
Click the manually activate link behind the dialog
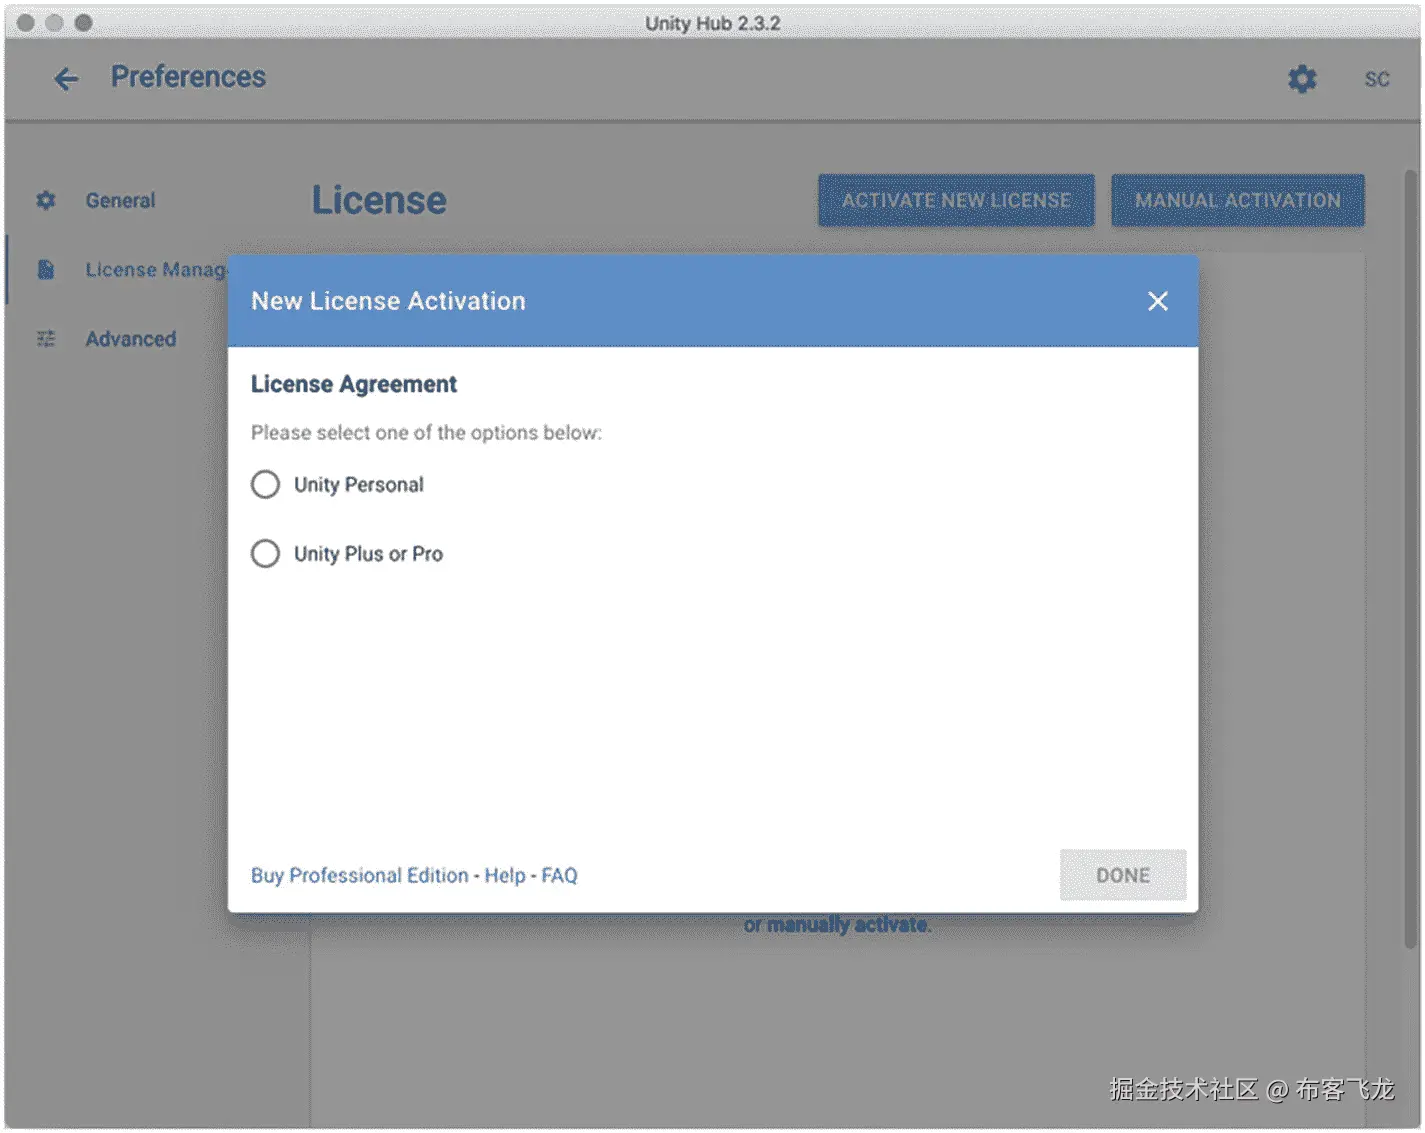(x=848, y=925)
